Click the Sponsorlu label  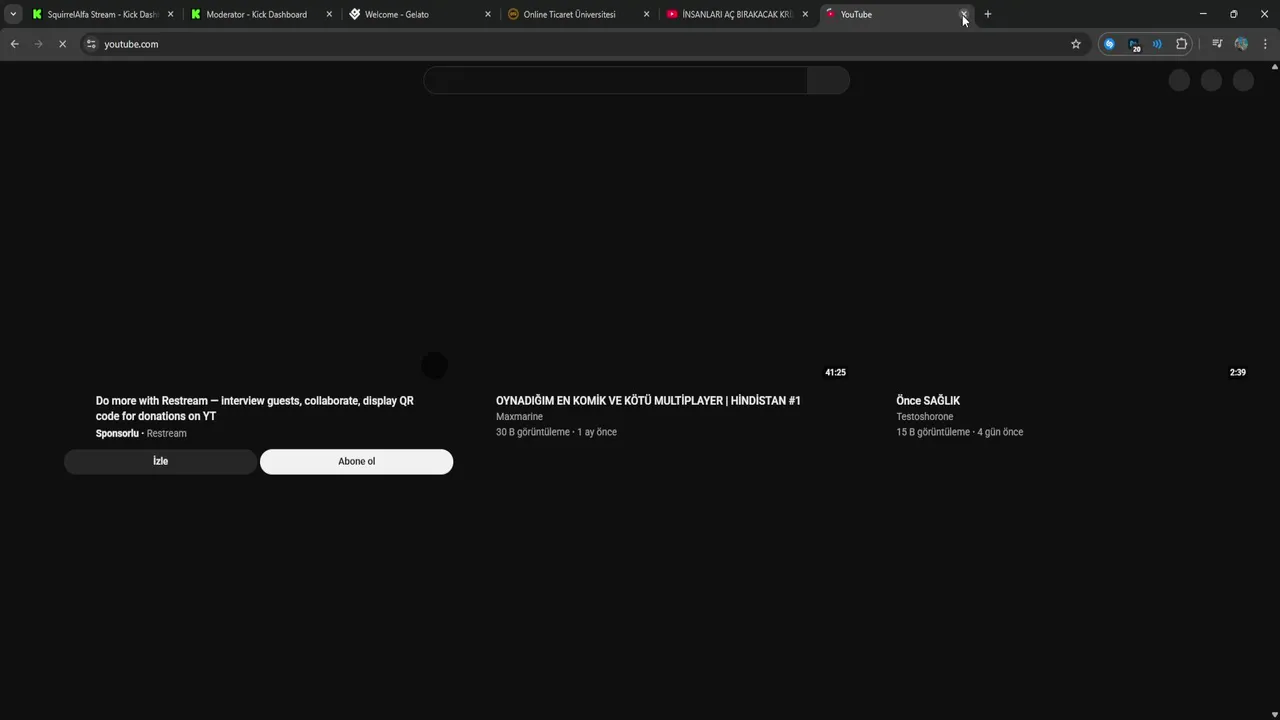coord(117,433)
